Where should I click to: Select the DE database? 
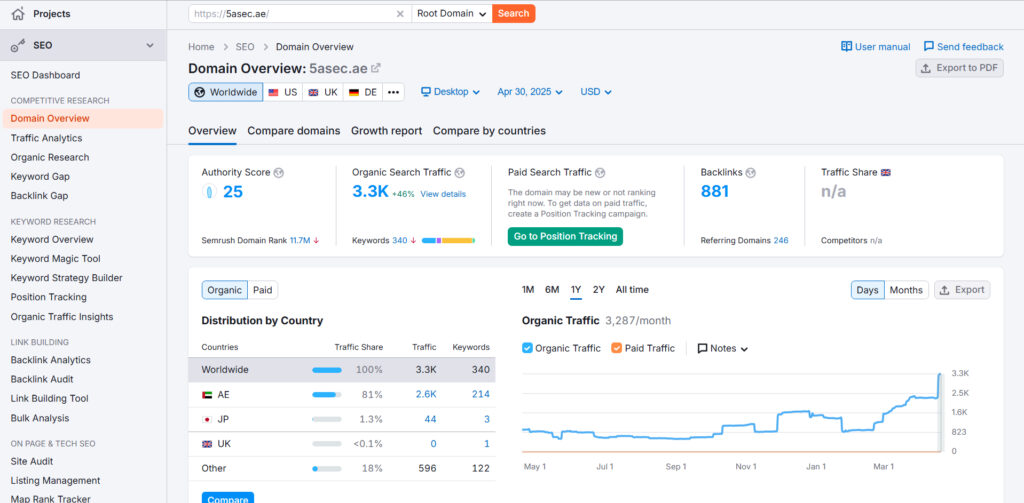(x=362, y=92)
